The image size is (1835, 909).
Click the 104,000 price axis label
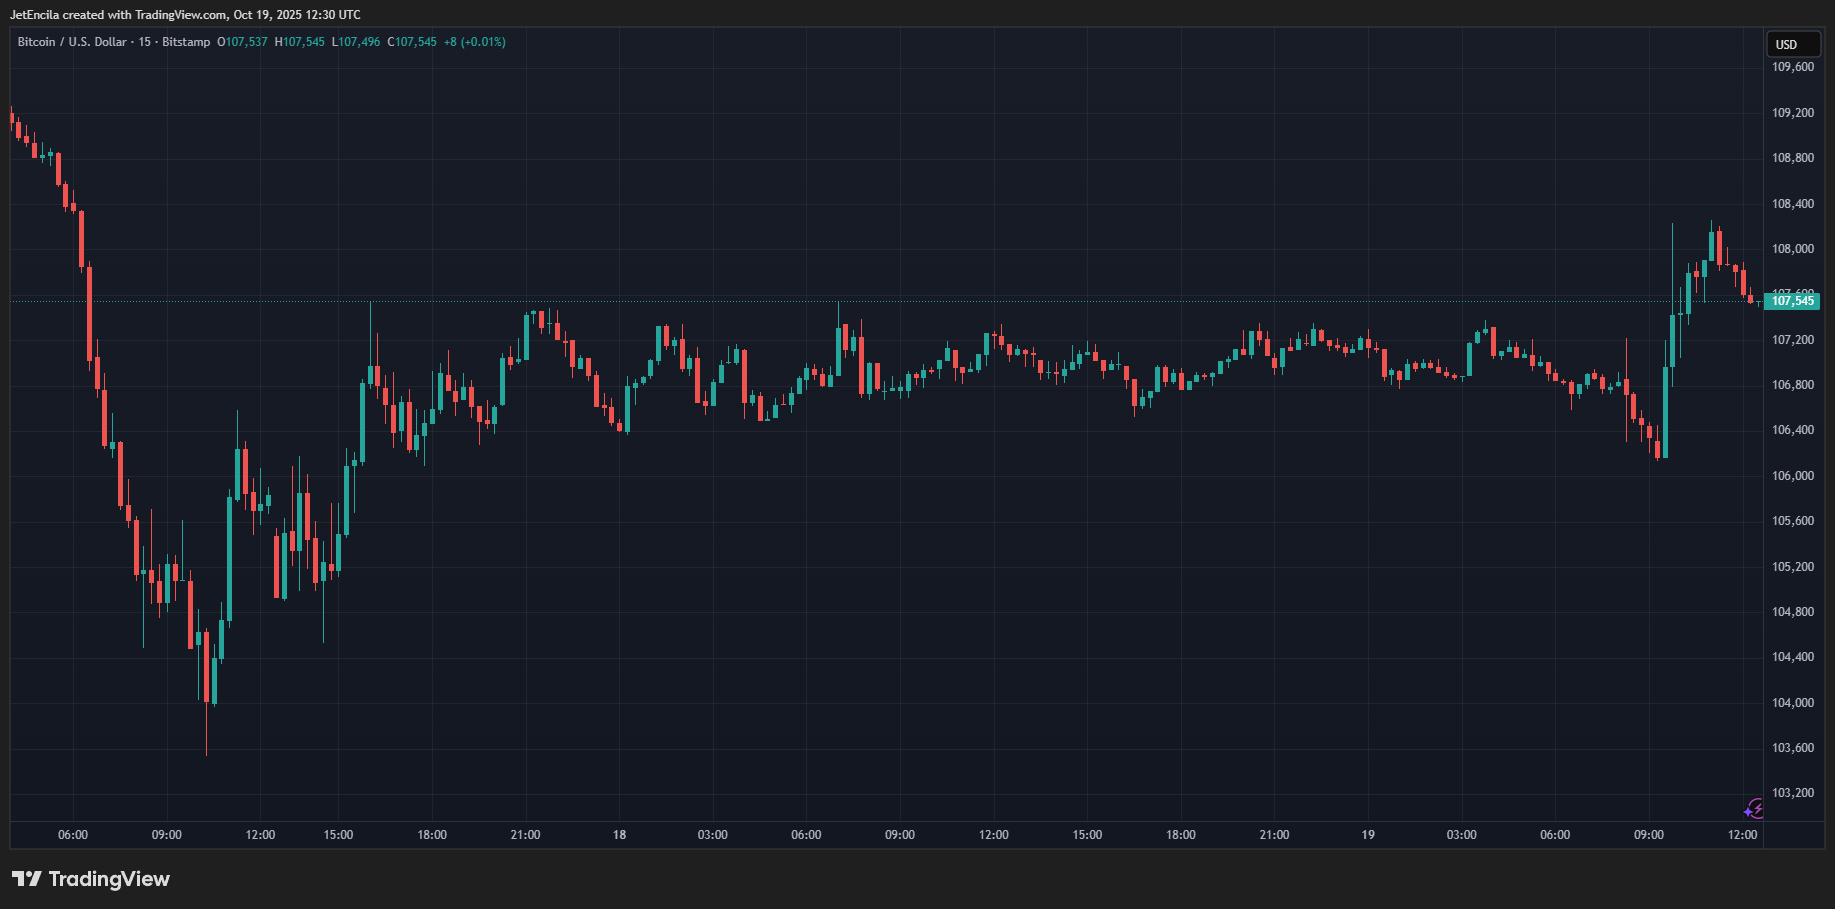coord(1792,703)
